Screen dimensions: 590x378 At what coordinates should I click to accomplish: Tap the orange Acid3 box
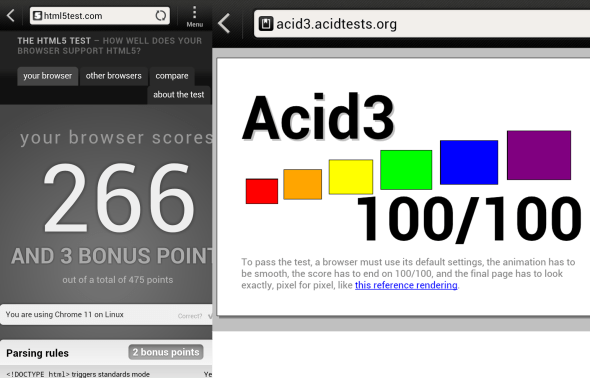tap(303, 184)
